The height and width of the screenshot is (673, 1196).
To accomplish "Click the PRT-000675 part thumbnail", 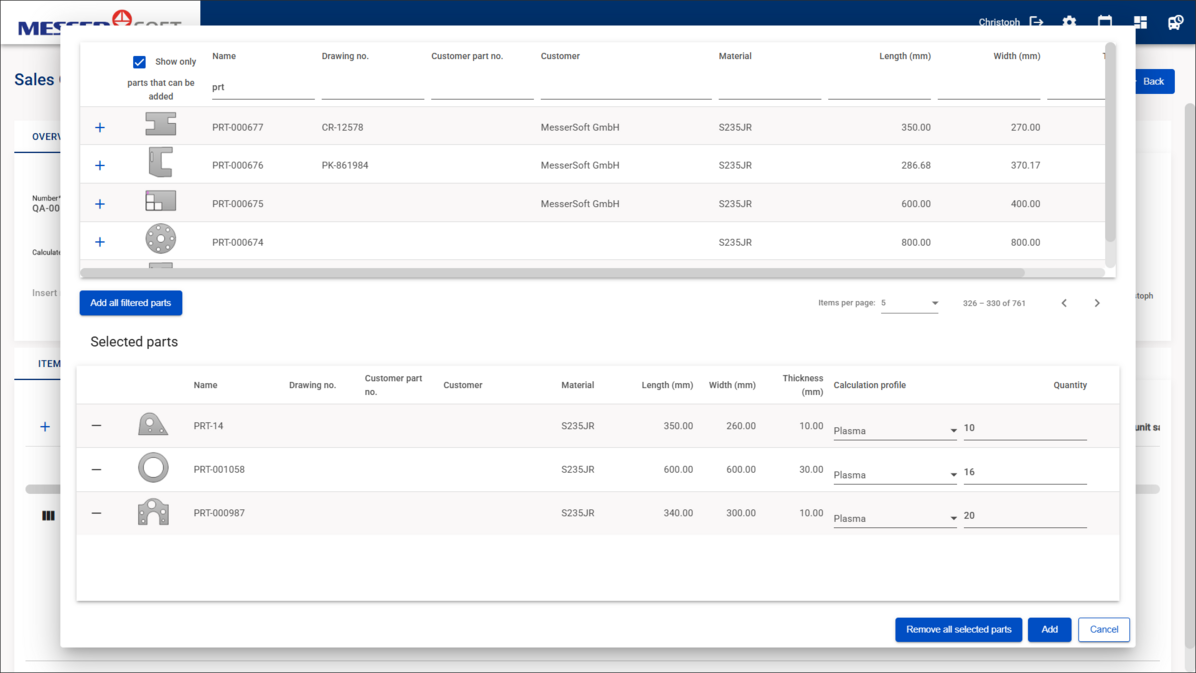I will (x=160, y=202).
